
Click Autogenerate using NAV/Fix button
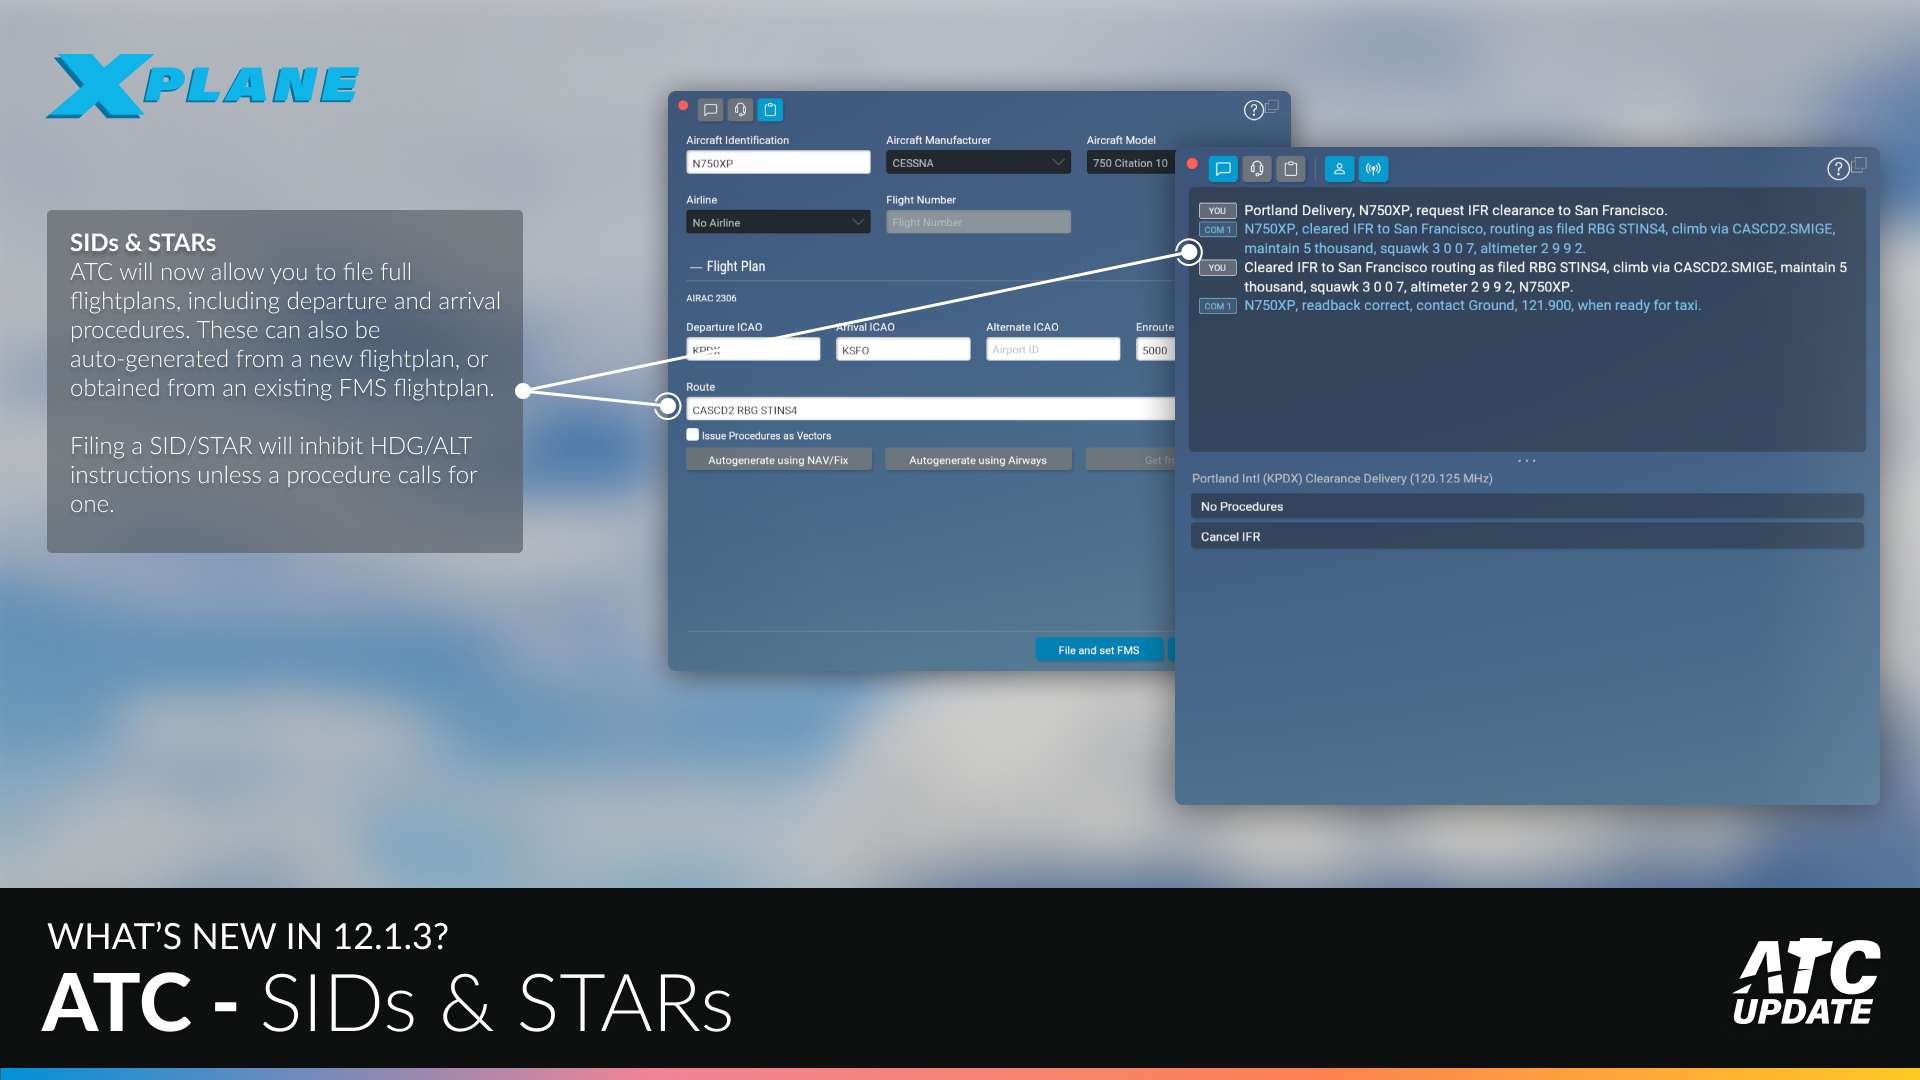[777, 459]
